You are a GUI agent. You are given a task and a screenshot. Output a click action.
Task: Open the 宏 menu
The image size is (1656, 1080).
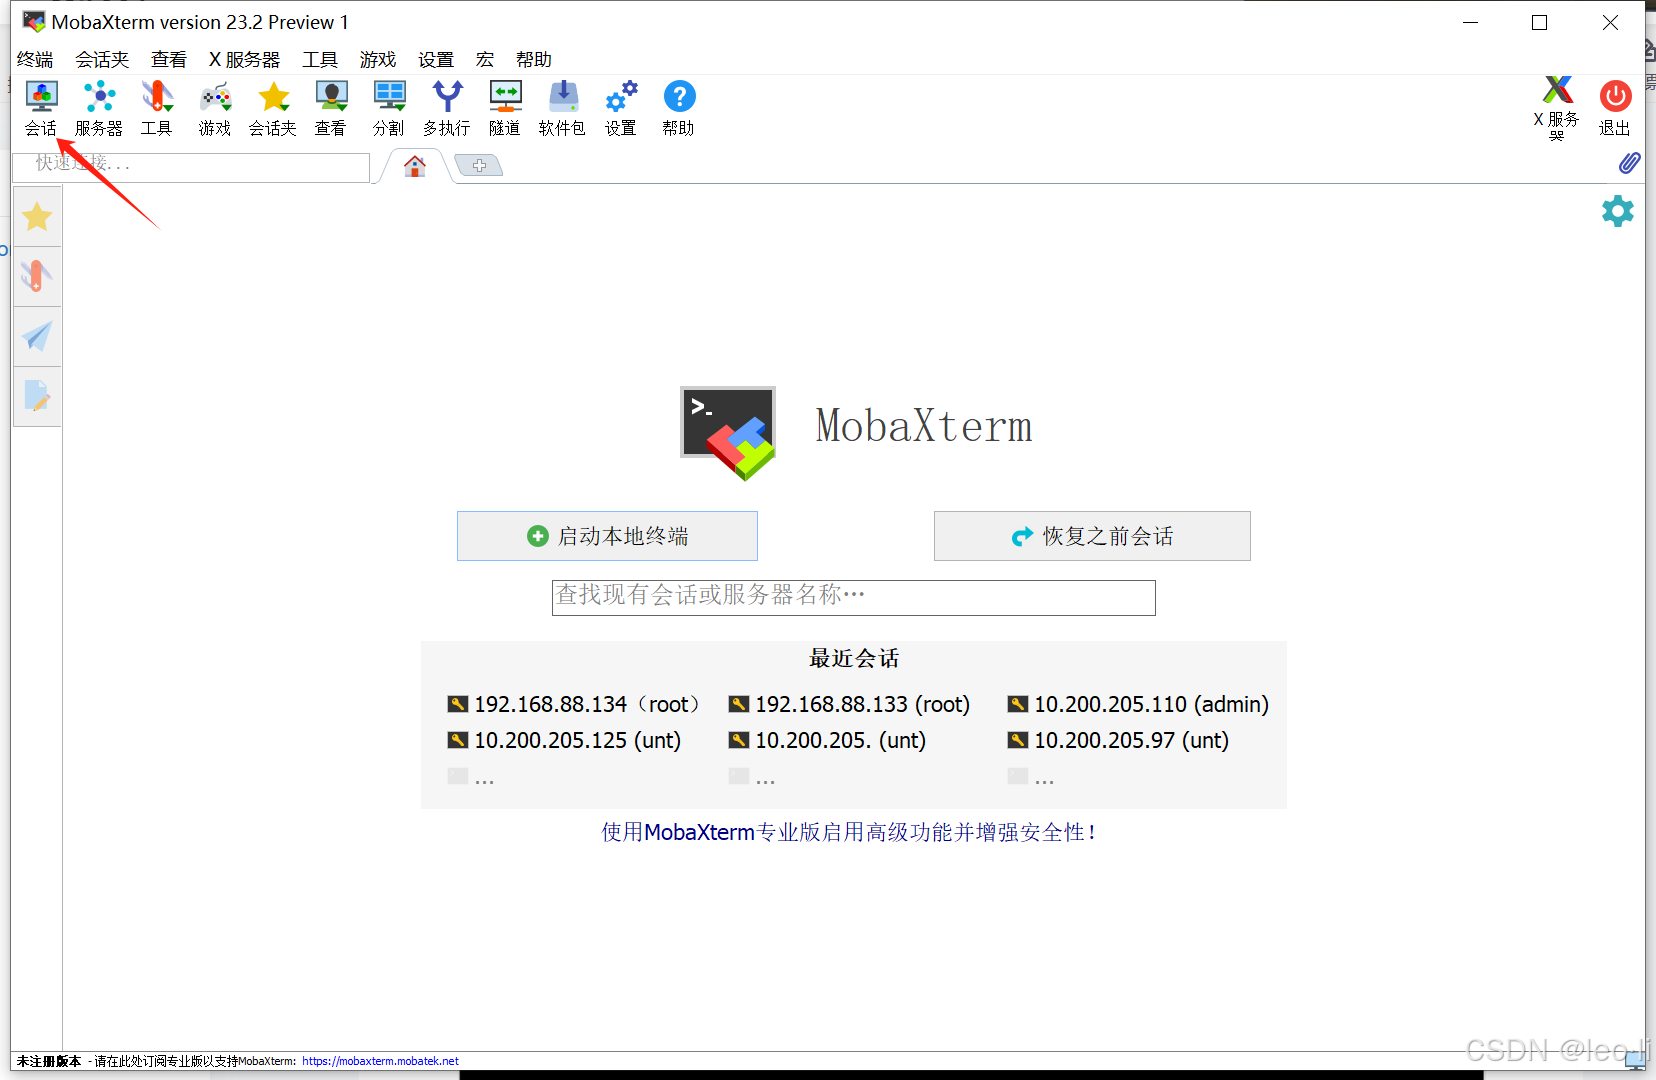pyautogui.click(x=485, y=60)
